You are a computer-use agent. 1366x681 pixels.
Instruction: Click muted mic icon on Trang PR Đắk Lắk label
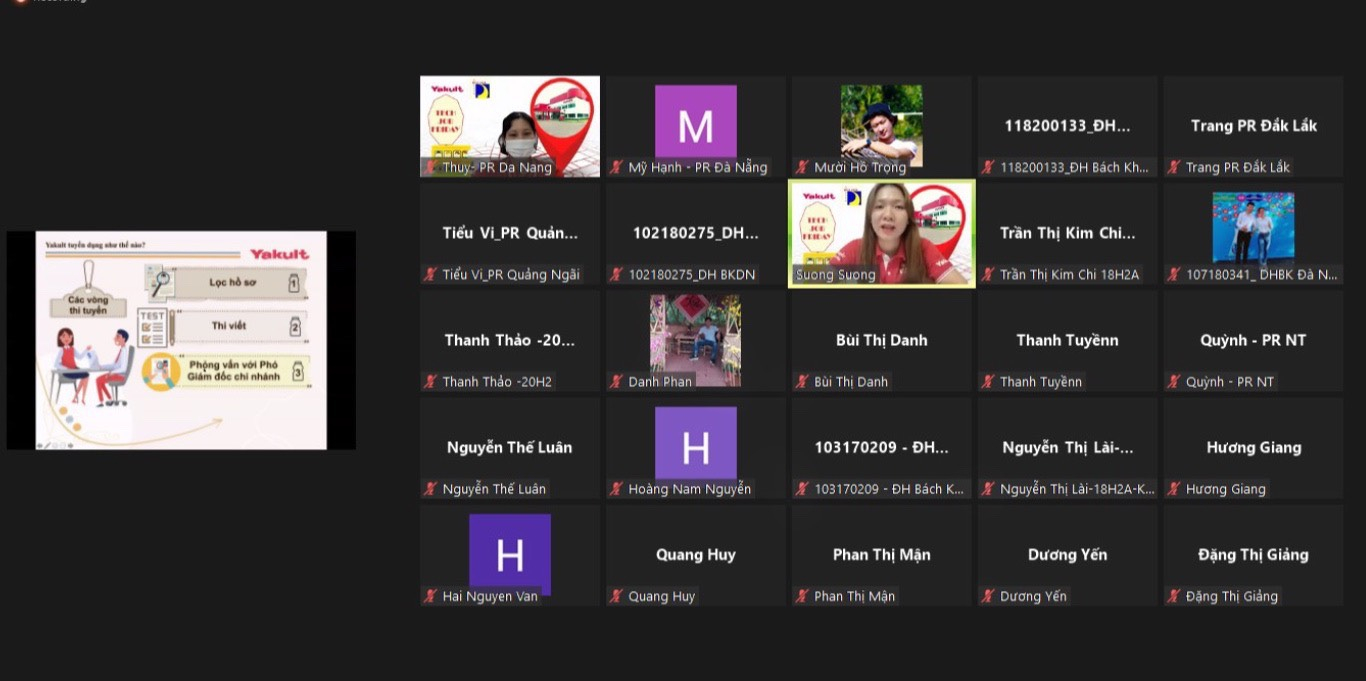1174,168
